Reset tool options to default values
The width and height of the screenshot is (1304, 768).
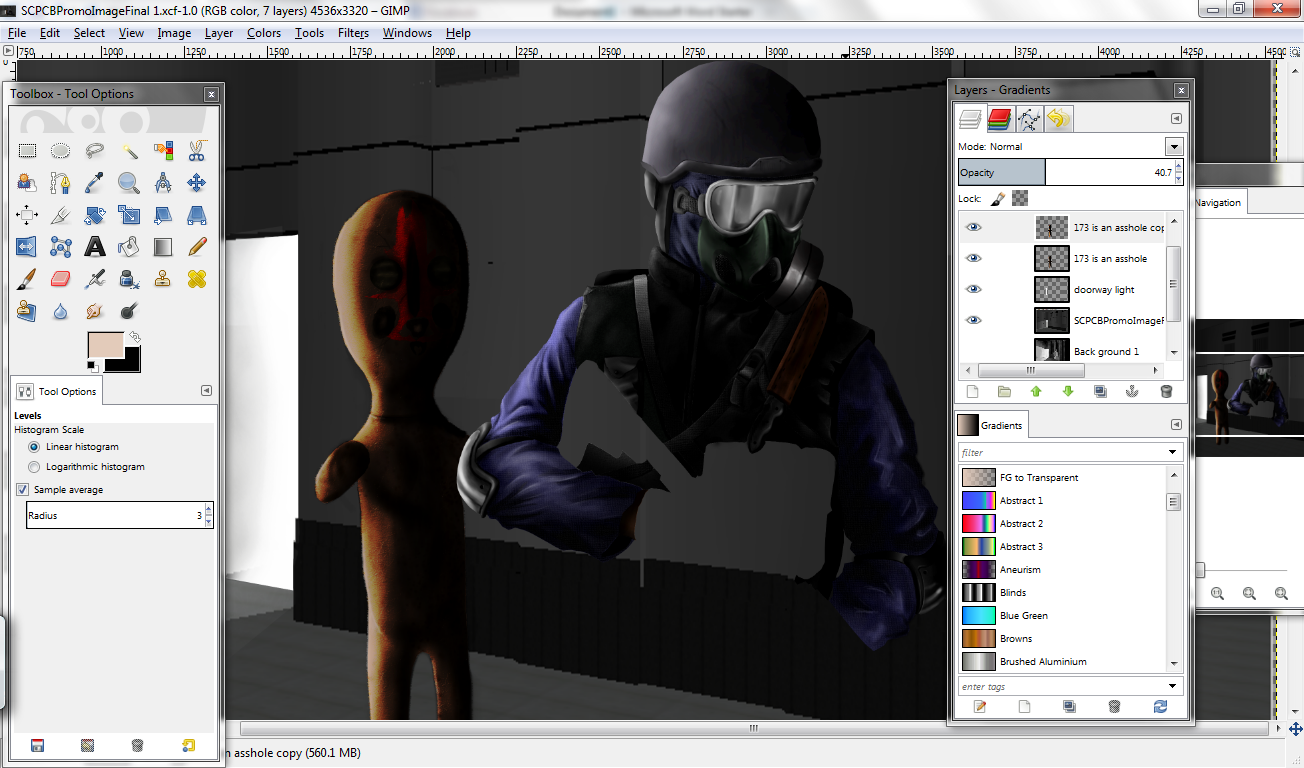click(188, 745)
